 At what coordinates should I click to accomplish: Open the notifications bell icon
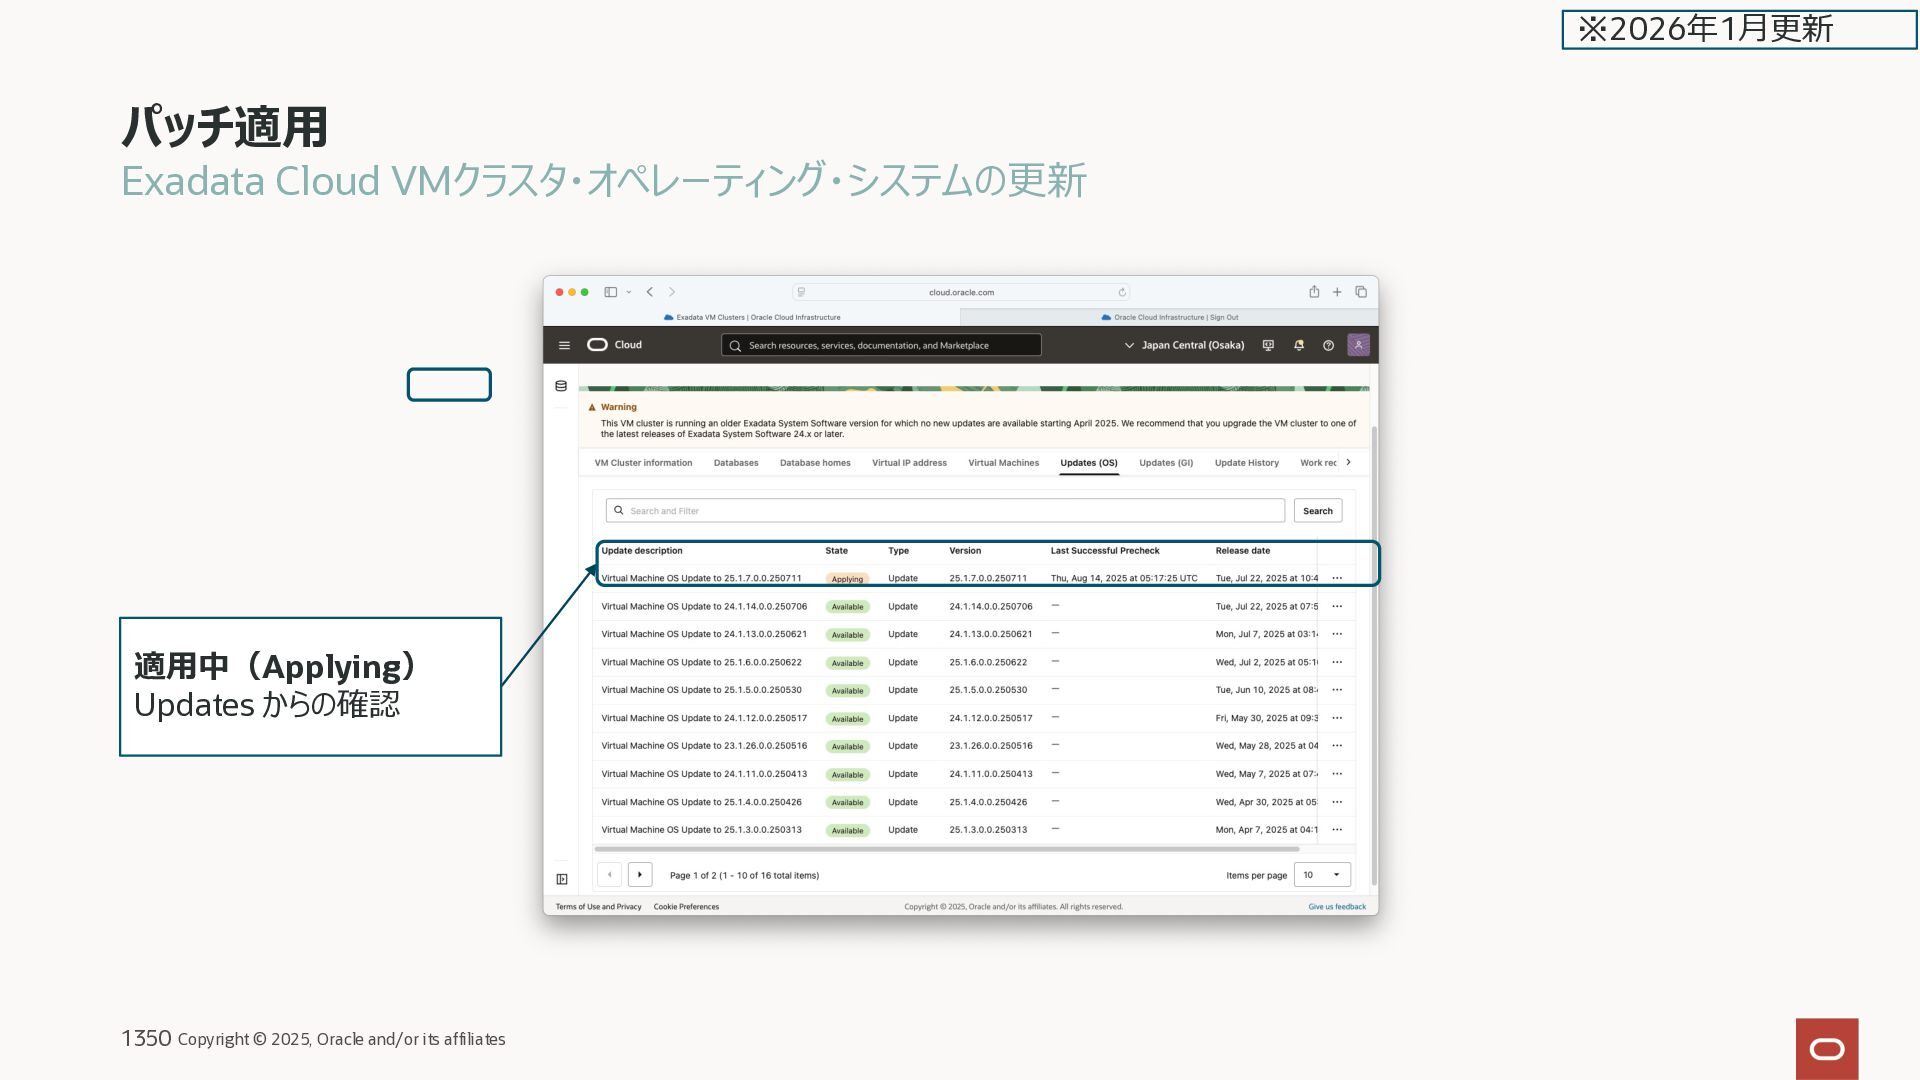[x=1298, y=345]
